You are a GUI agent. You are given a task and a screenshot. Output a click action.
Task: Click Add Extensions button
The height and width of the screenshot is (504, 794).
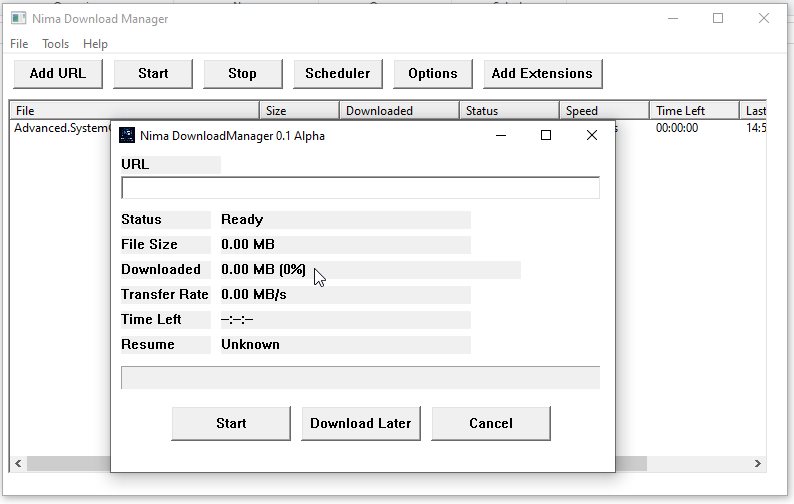tap(542, 74)
